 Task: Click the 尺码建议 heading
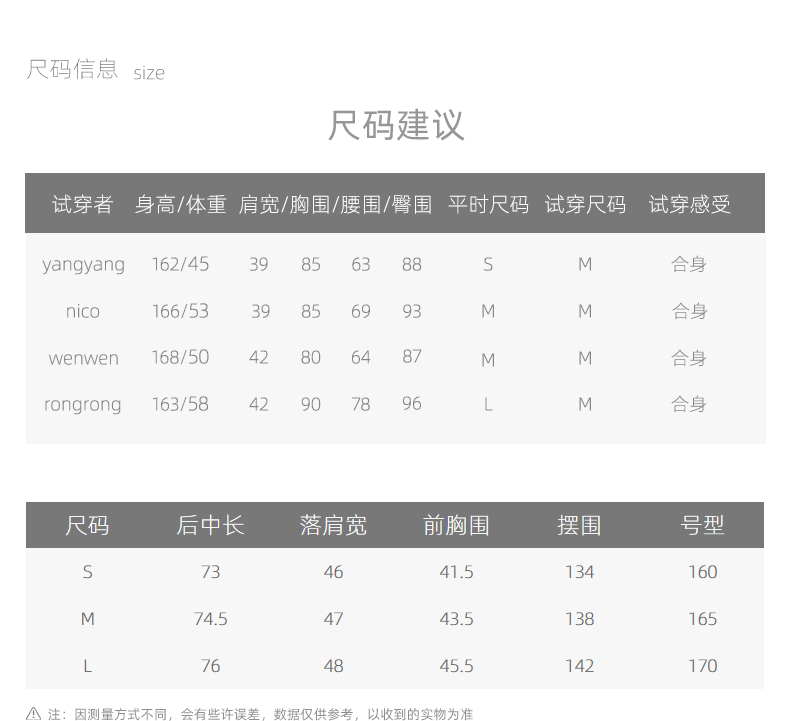coord(396,126)
